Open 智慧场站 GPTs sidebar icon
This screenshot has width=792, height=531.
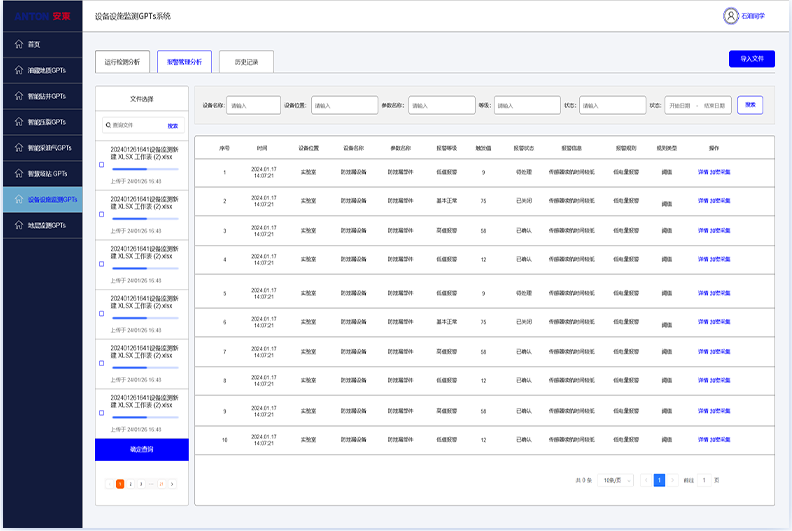click(19, 173)
